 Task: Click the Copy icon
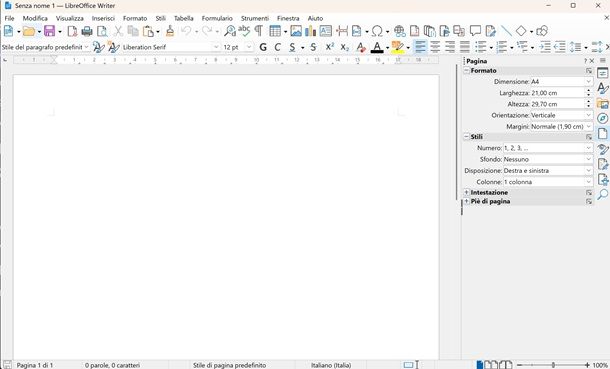(133, 31)
